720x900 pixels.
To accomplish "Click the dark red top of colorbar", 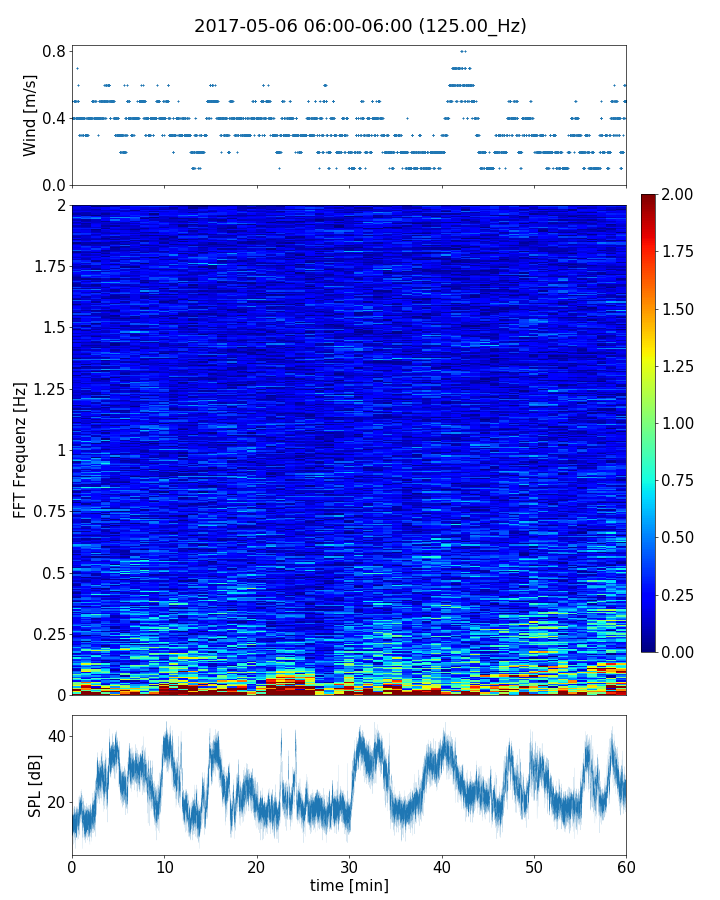I will pos(650,198).
